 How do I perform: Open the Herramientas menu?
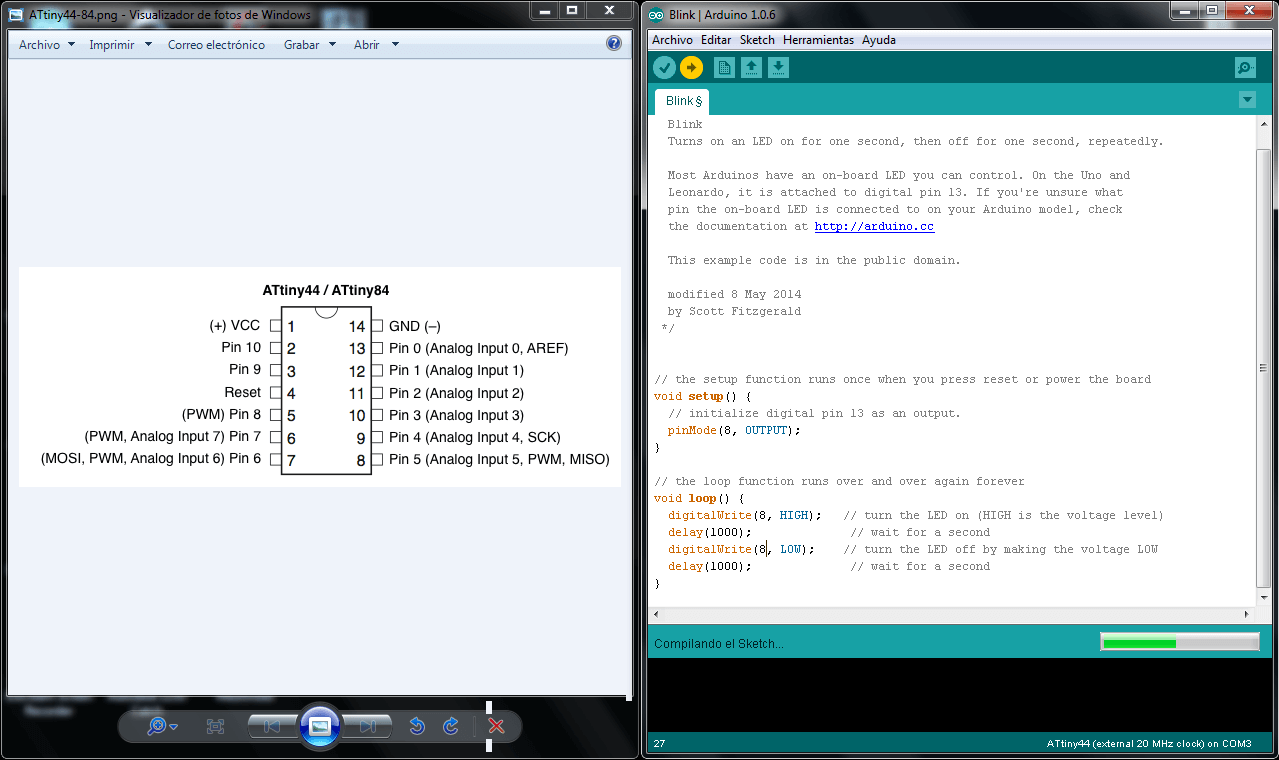point(818,40)
